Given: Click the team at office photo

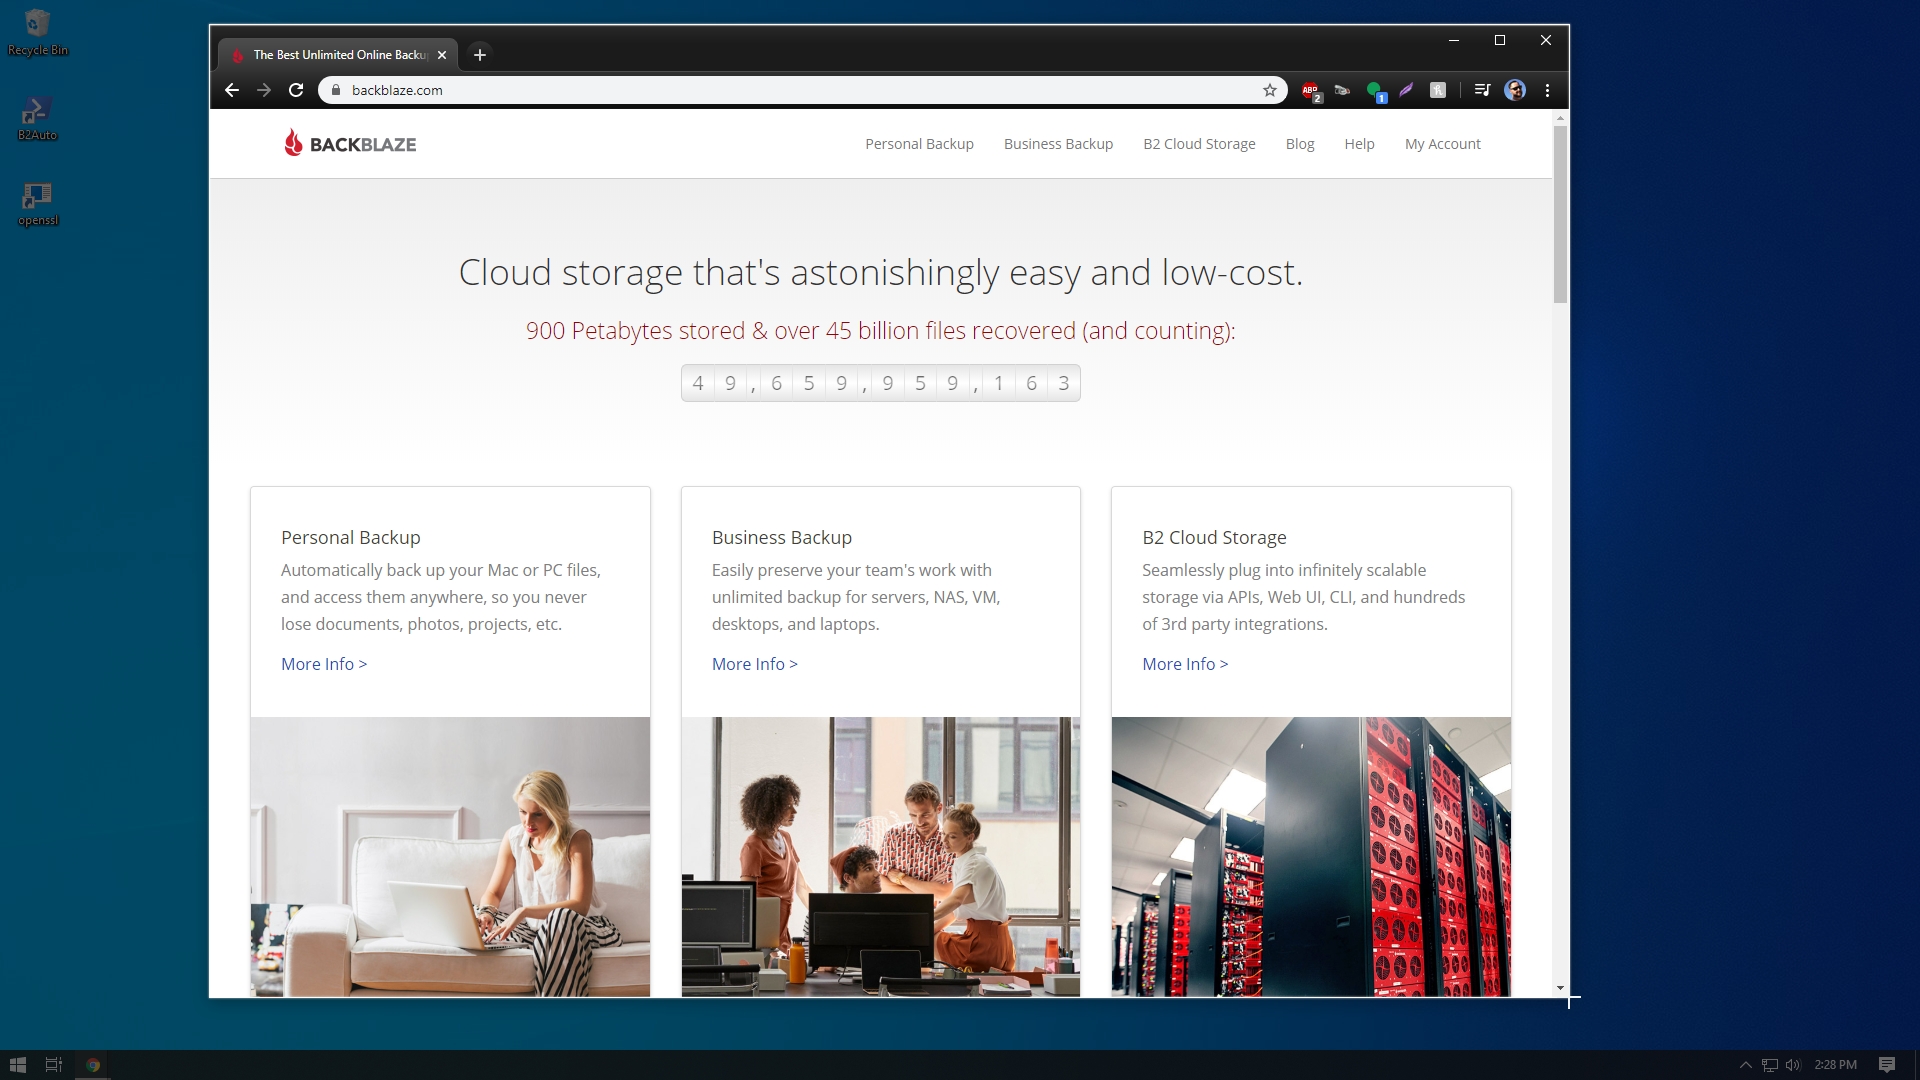Looking at the screenshot, I should coord(881,856).
